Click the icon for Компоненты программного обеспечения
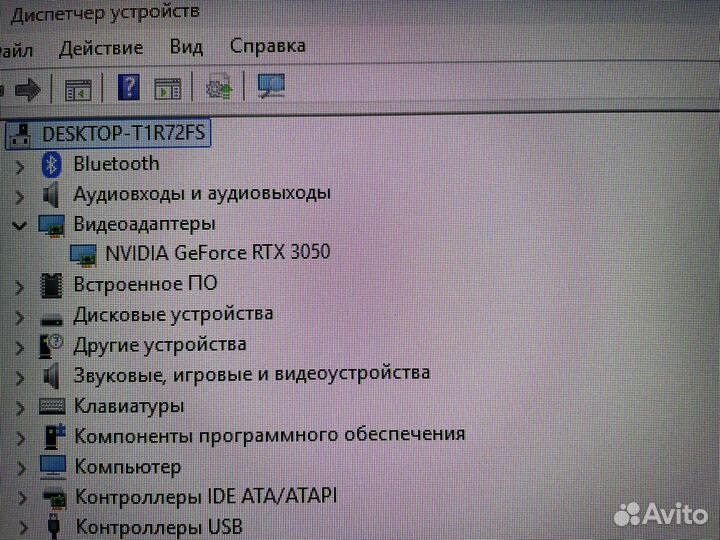This screenshot has width=720, height=540. [x=55, y=436]
